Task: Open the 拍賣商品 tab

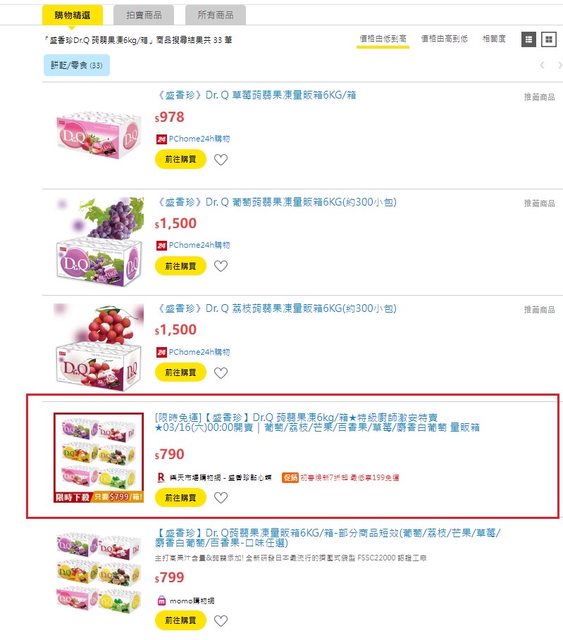Action: [x=144, y=15]
